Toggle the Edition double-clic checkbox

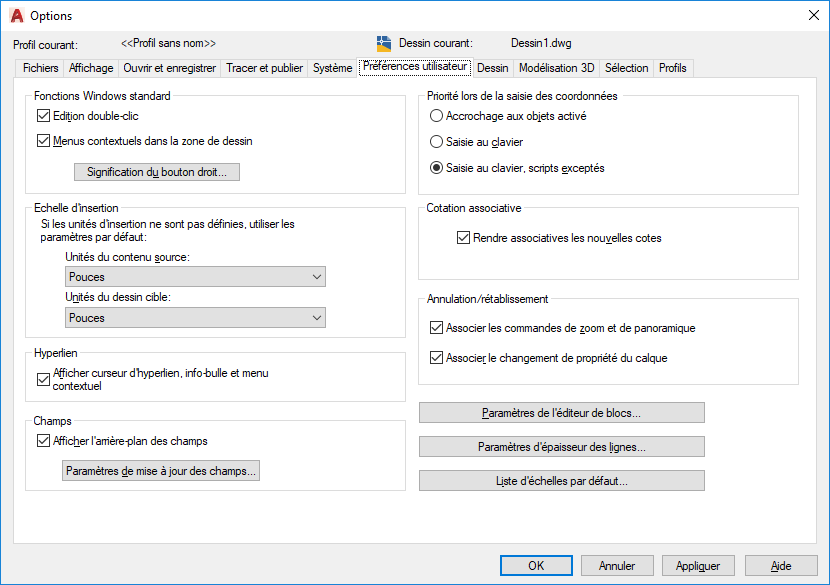click(x=43, y=116)
